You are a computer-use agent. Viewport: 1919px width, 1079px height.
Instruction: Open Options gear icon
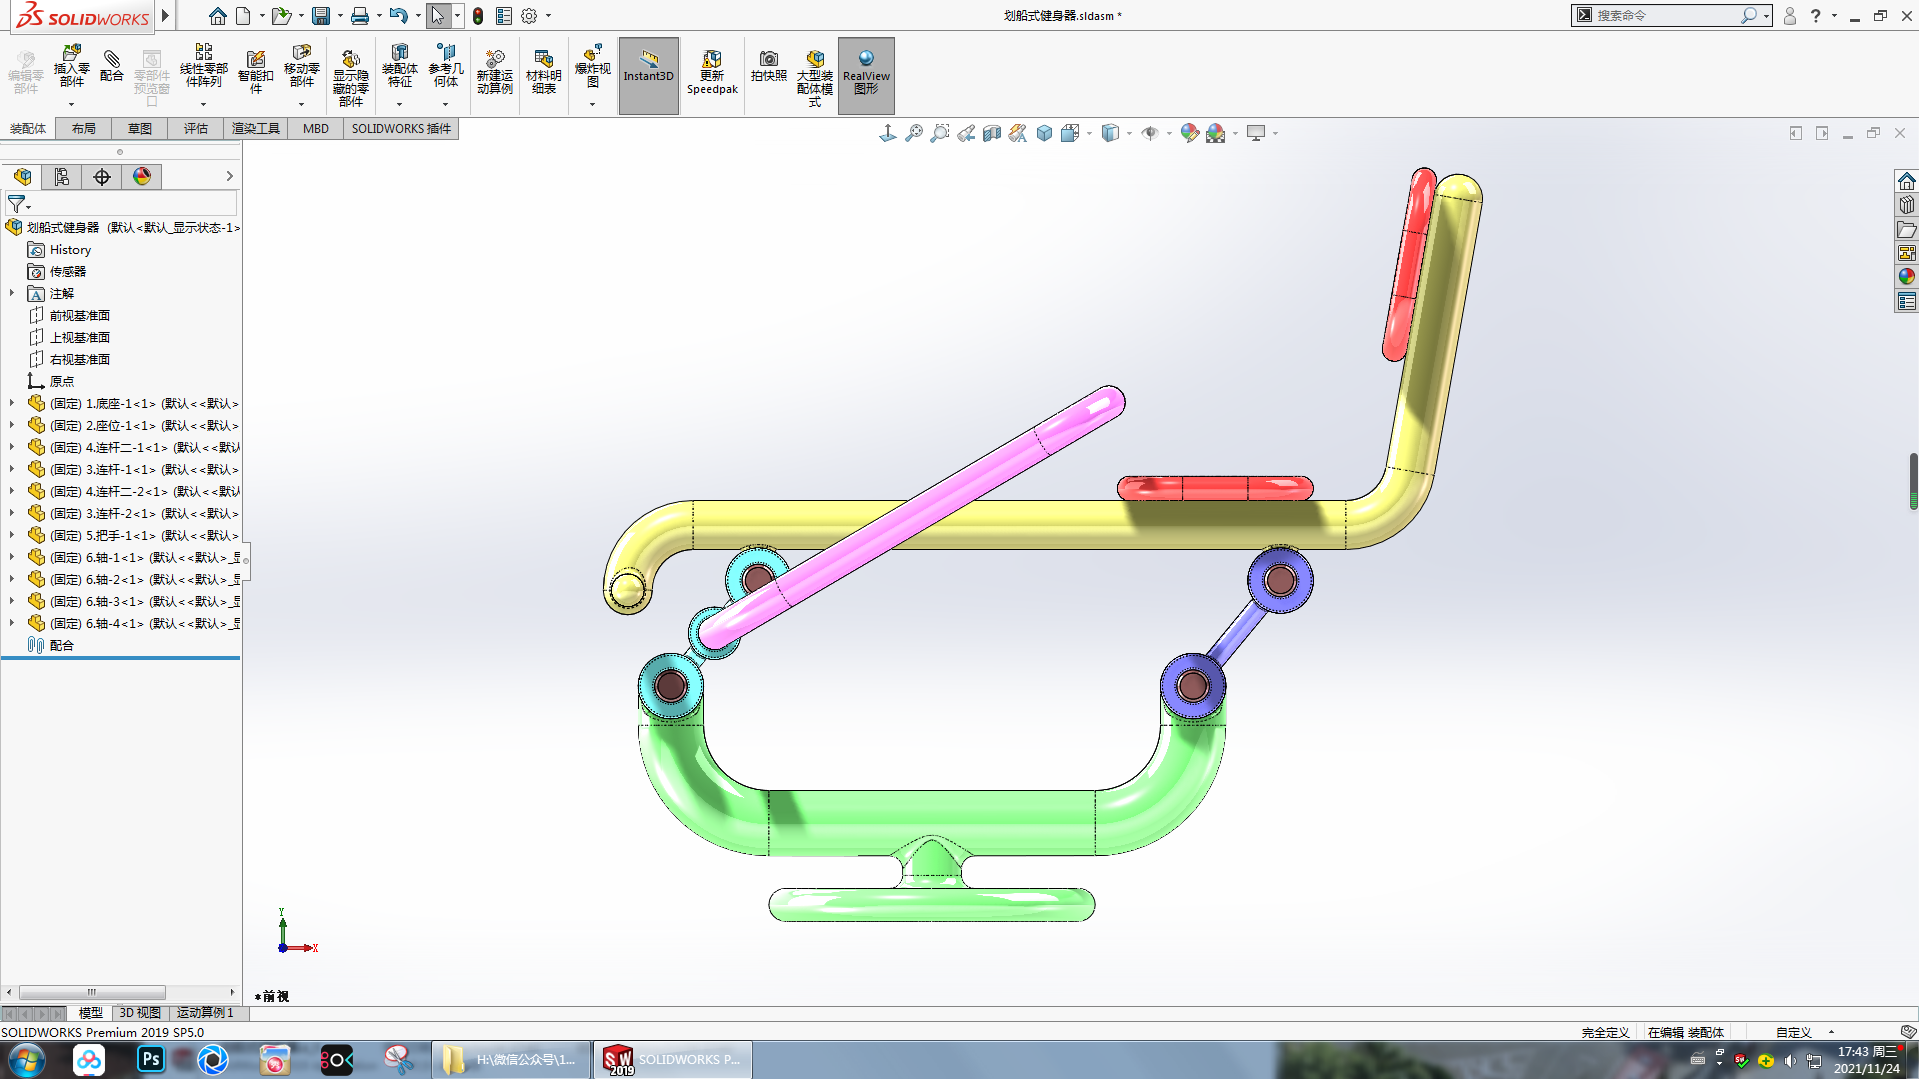(529, 16)
